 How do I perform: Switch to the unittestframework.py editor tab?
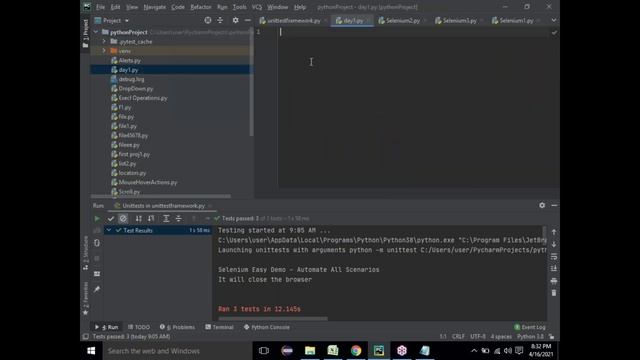[x=293, y=20]
